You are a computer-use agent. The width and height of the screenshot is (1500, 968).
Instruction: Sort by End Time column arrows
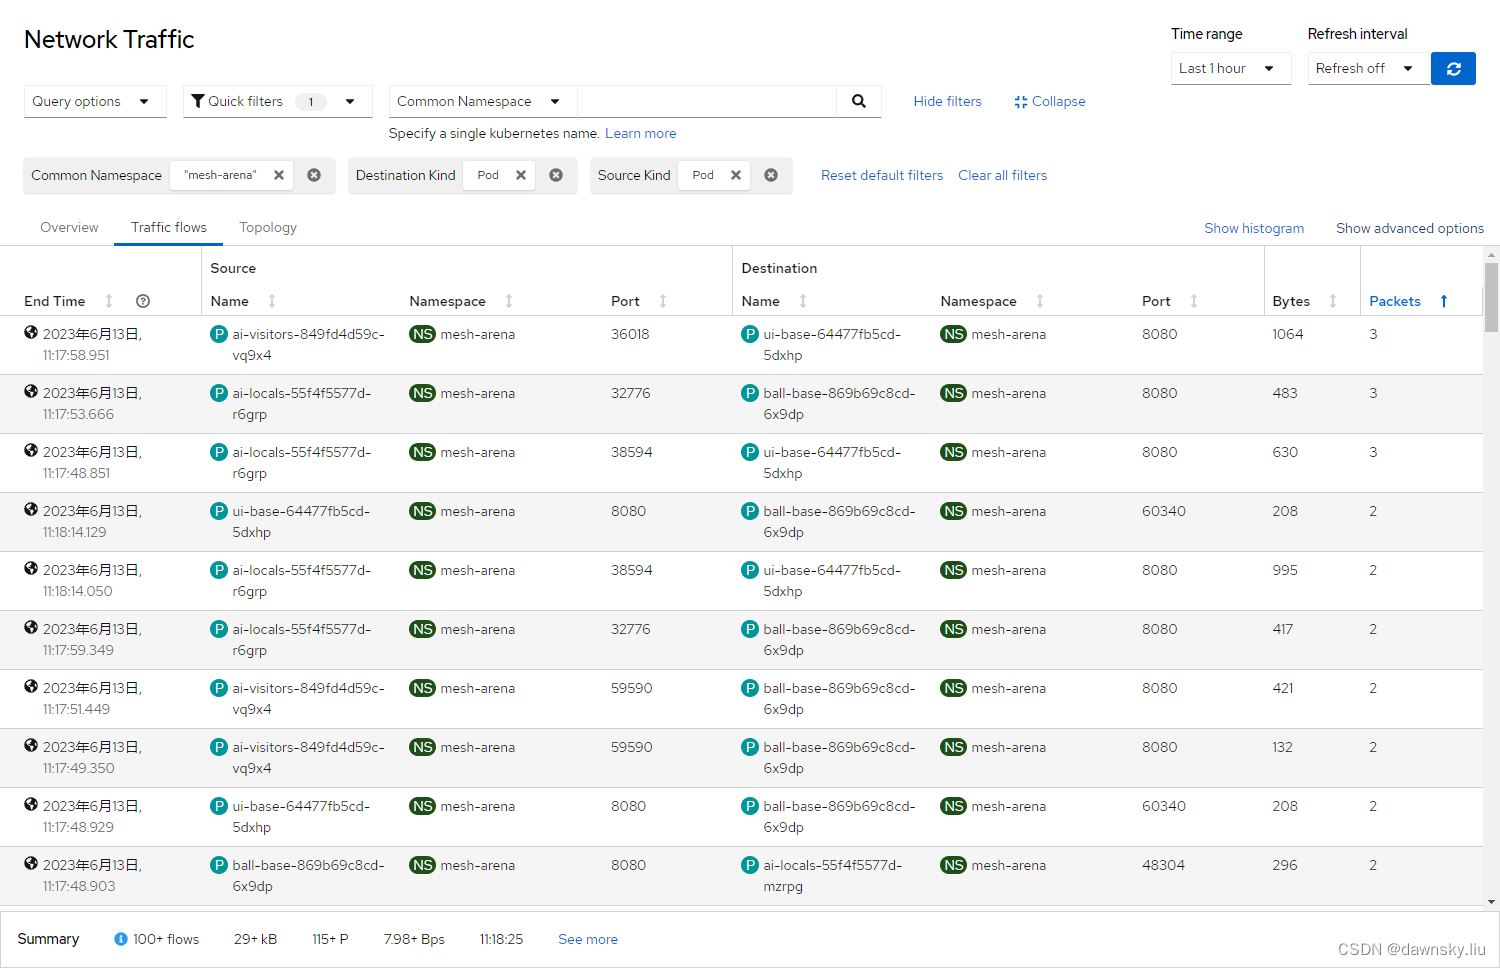pyautogui.click(x=109, y=301)
